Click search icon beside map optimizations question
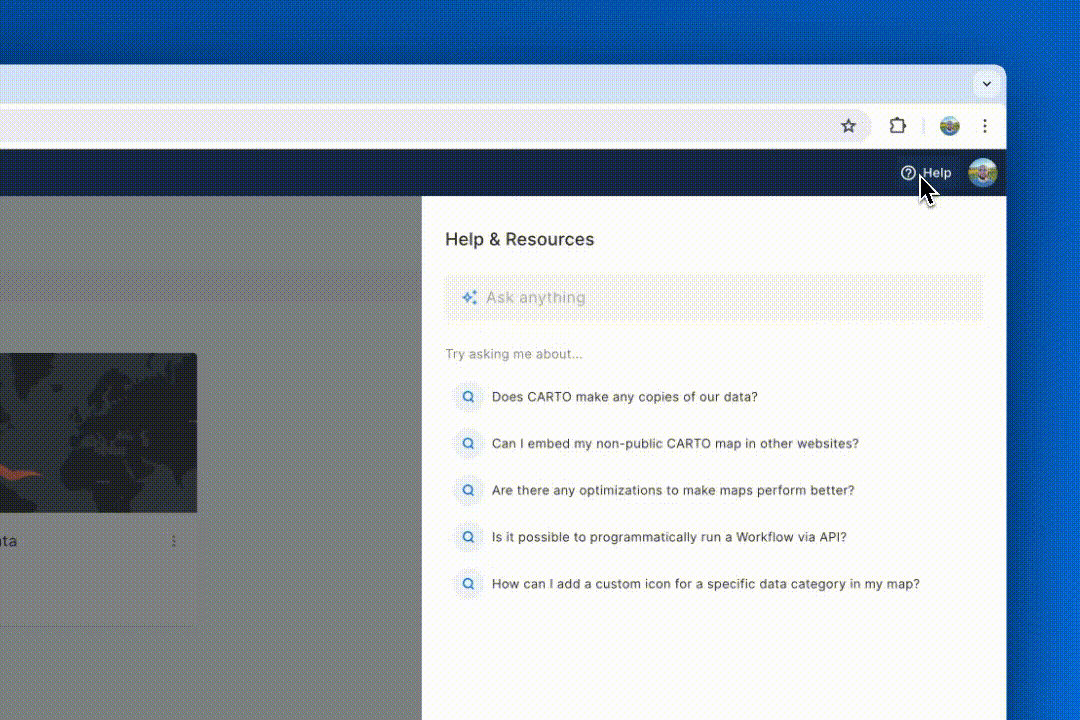Screen dimensions: 1080x720 pyautogui.click(x=467, y=490)
